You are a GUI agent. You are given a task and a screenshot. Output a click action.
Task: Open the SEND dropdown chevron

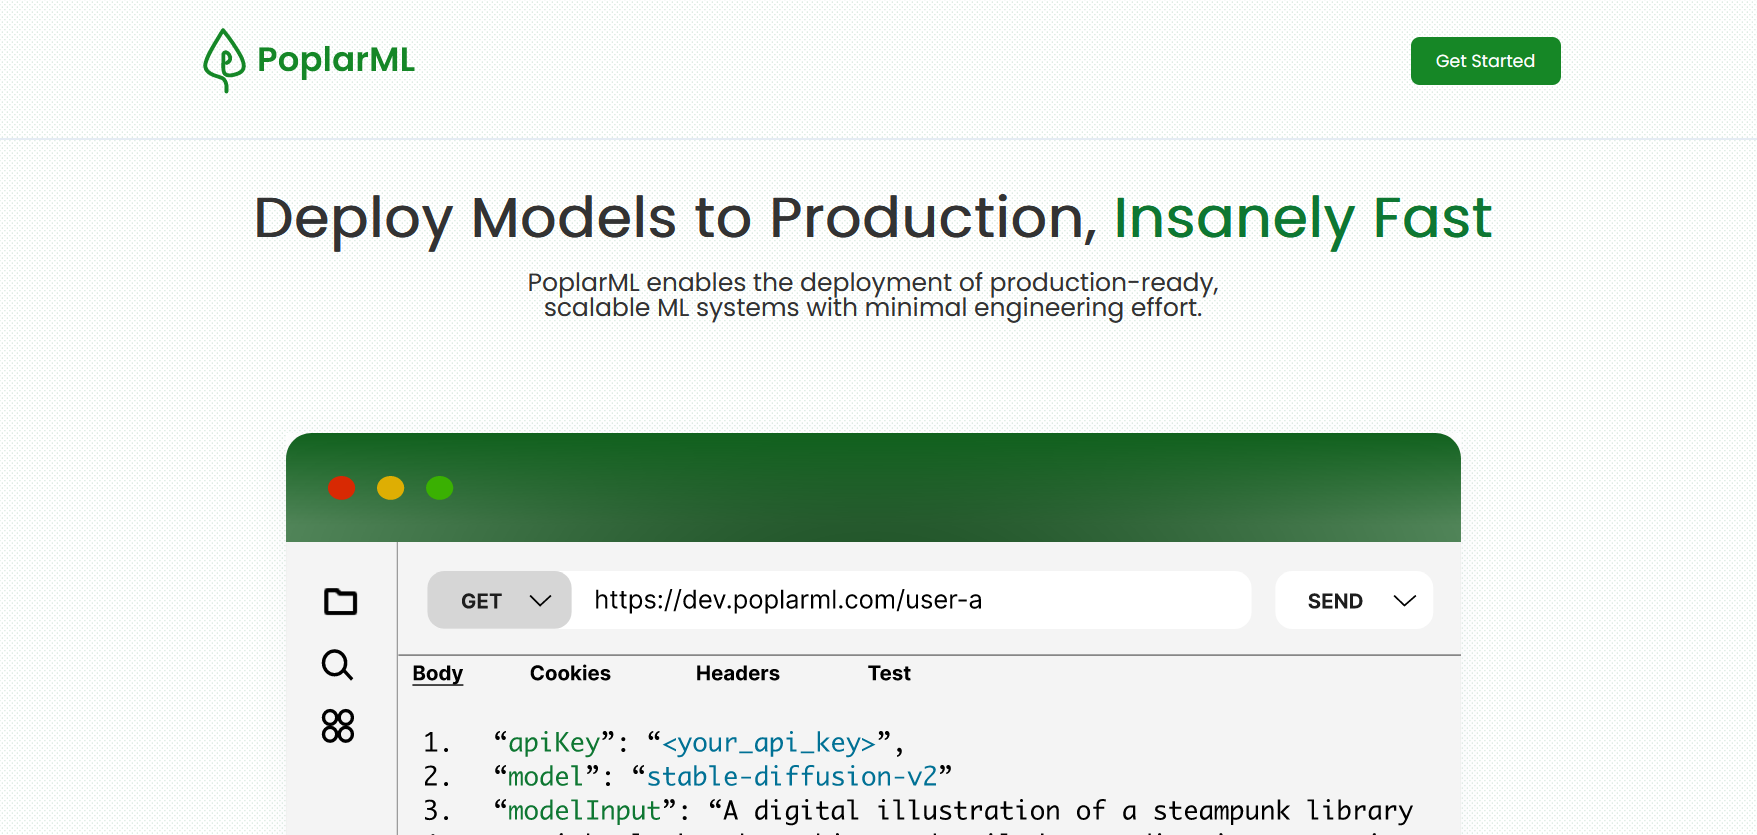(x=1404, y=600)
